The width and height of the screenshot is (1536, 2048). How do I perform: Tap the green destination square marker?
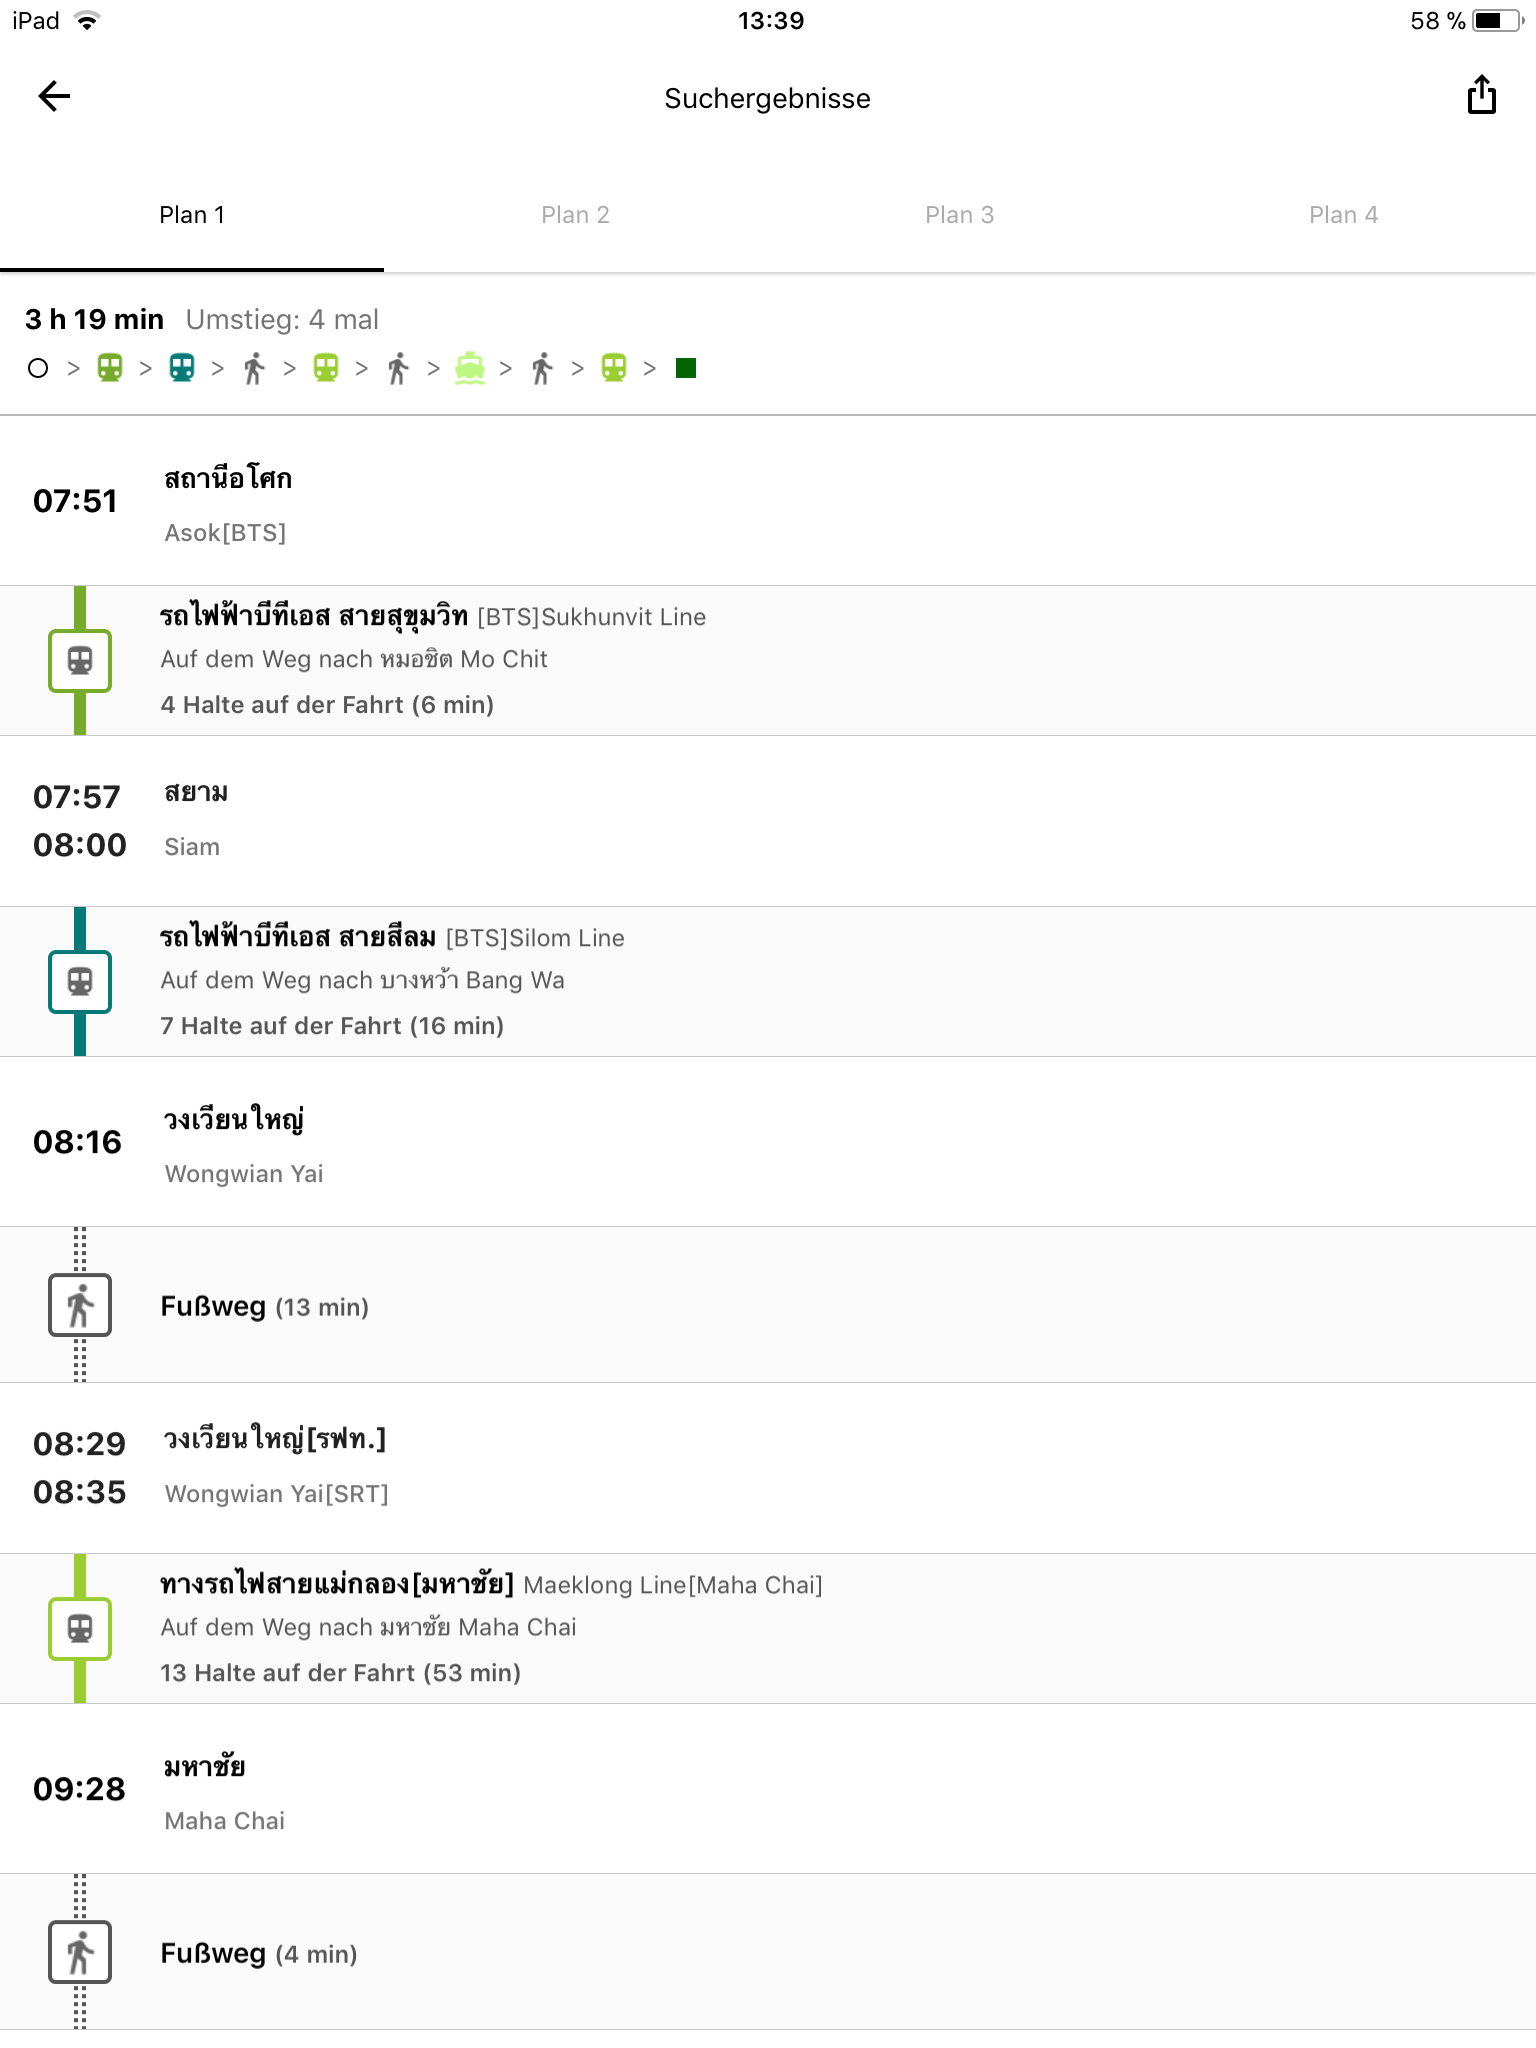[x=686, y=368]
